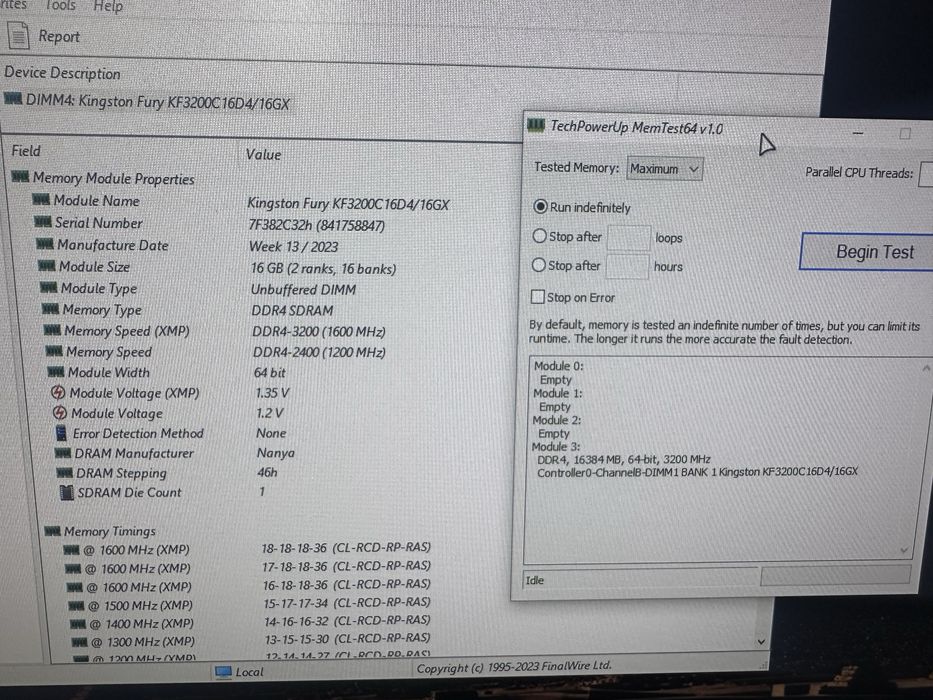The image size is (933, 700).
Task: Click the Local computer icon in status bar
Action: tap(224, 671)
